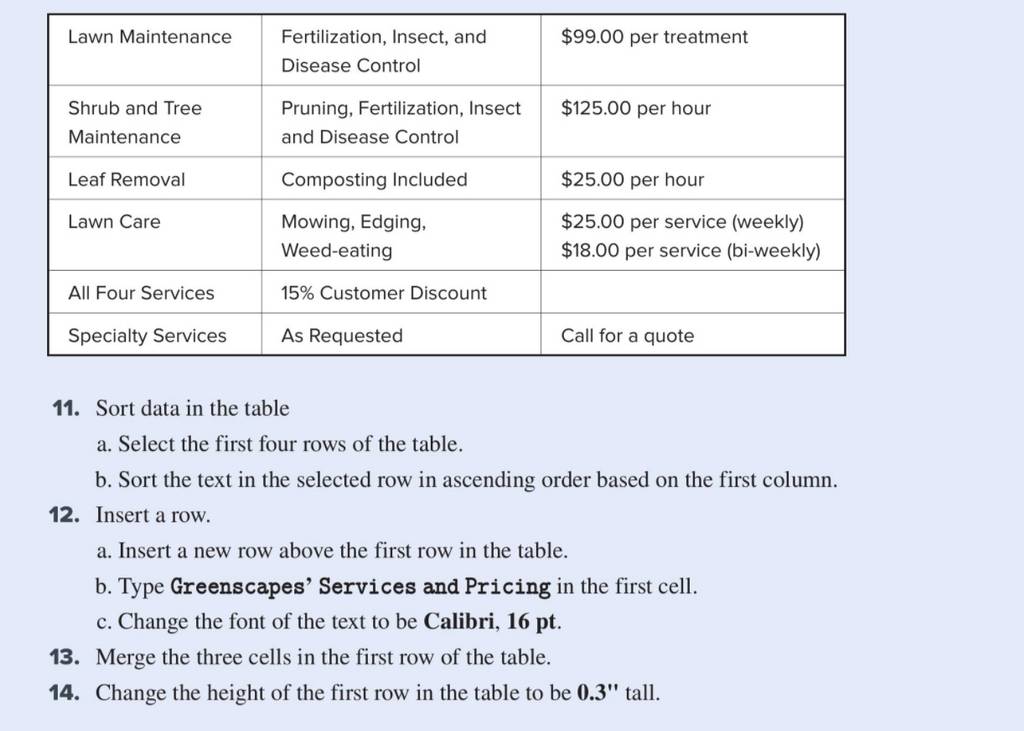
Task: Click the bold 'Greenscapes' Services and Pricing' text
Action: 360,586
